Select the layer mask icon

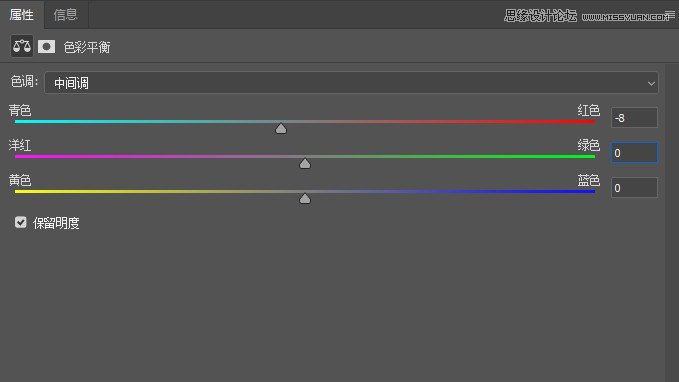46,46
